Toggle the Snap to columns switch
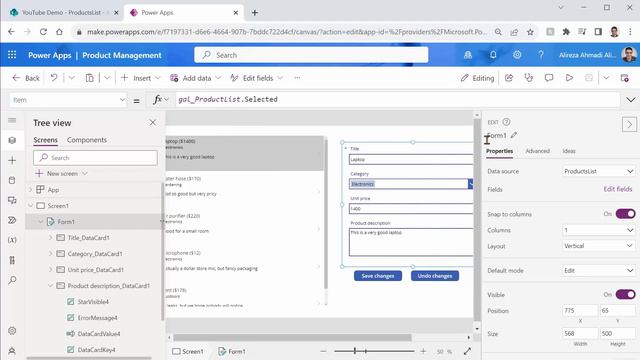 click(625, 214)
